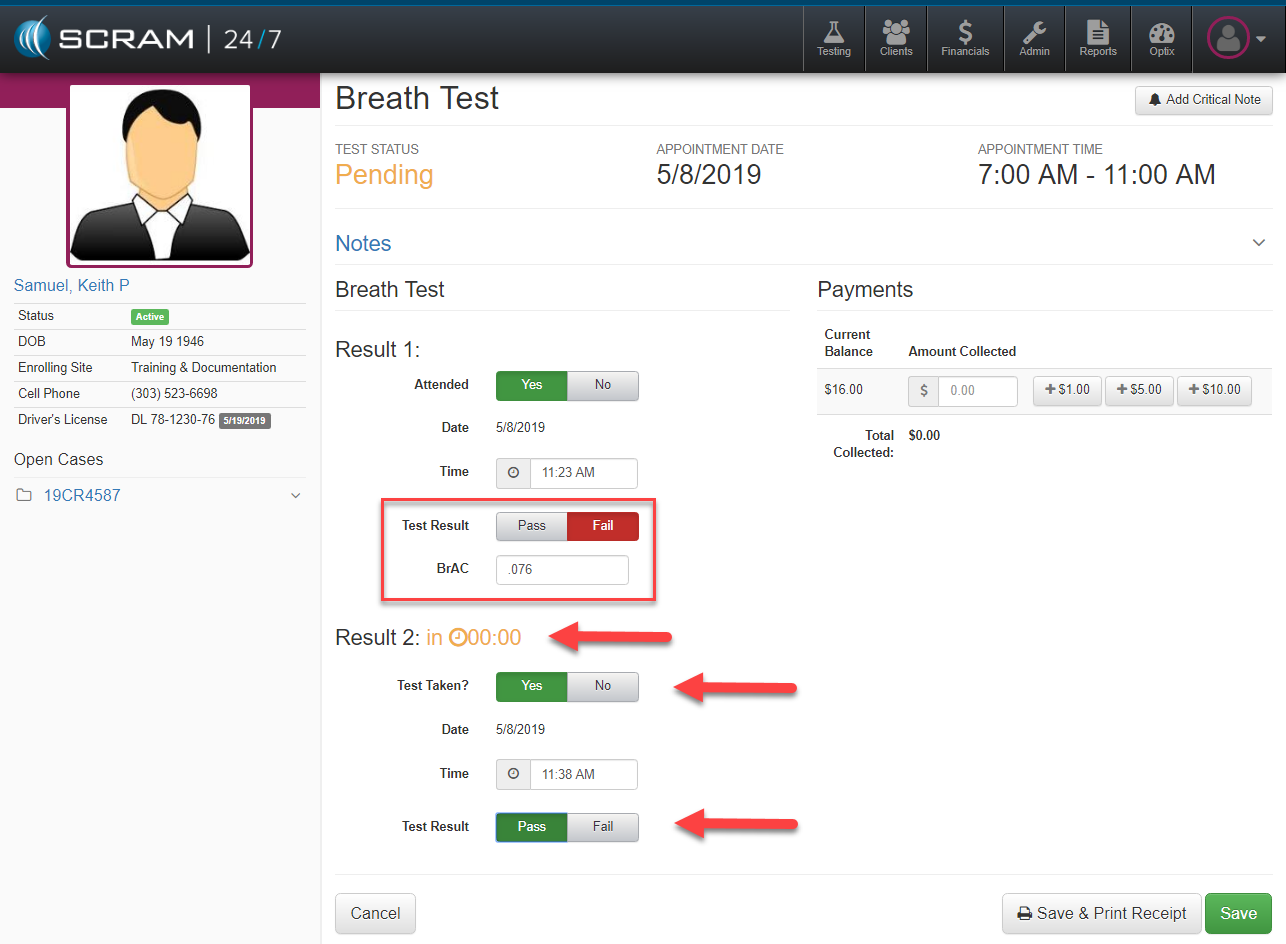The height and width of the screenshot is (944, 1286).
Task: Set Result 2 Test Result to Fail
Action: point(602,827)
